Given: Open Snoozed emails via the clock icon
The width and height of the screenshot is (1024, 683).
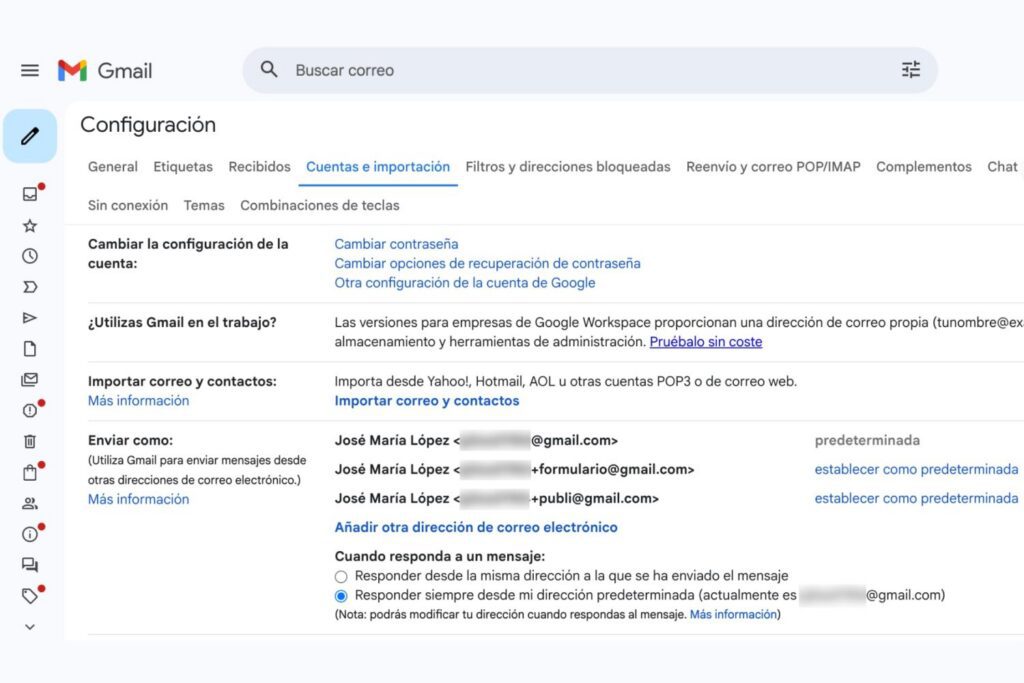Looking at the screenshot, I should tap(30, 256).
